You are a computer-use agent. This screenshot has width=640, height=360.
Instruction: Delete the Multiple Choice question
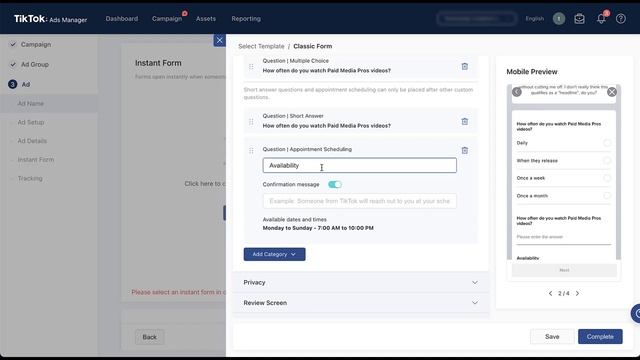coord(464,67)
